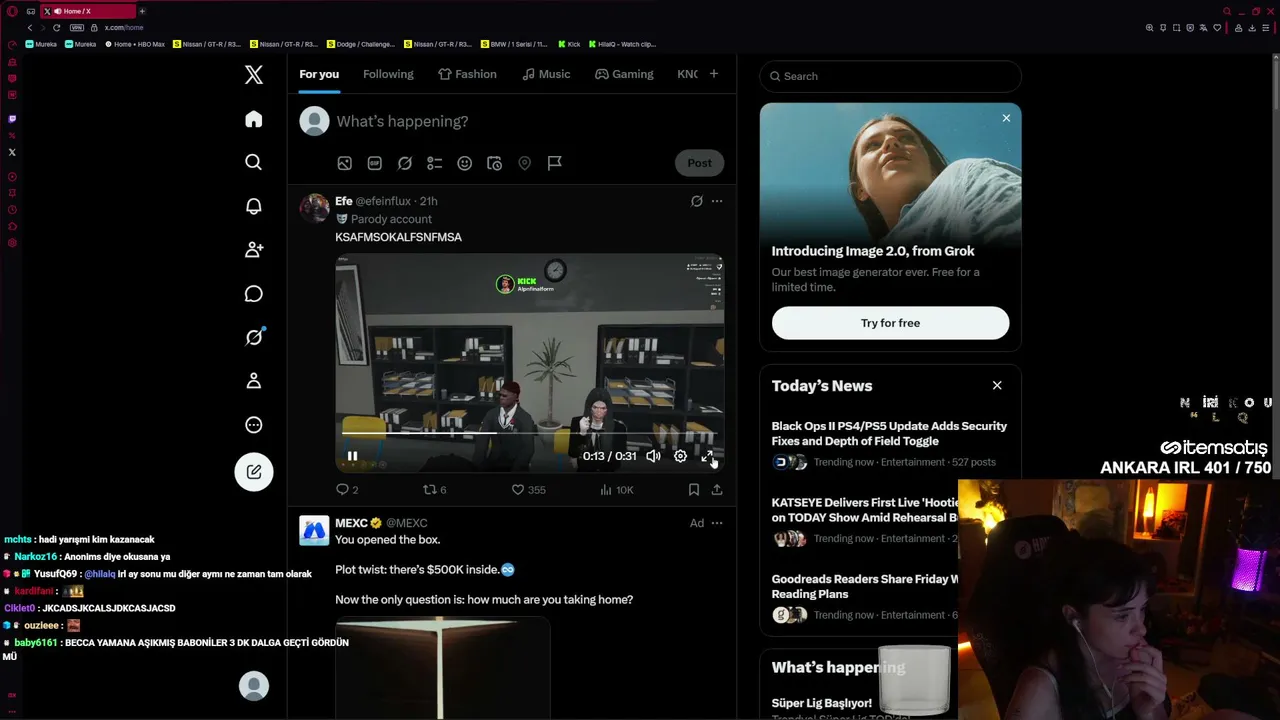Open the More menu in sidebar
1280x720 pixels.
pos(254,425)
